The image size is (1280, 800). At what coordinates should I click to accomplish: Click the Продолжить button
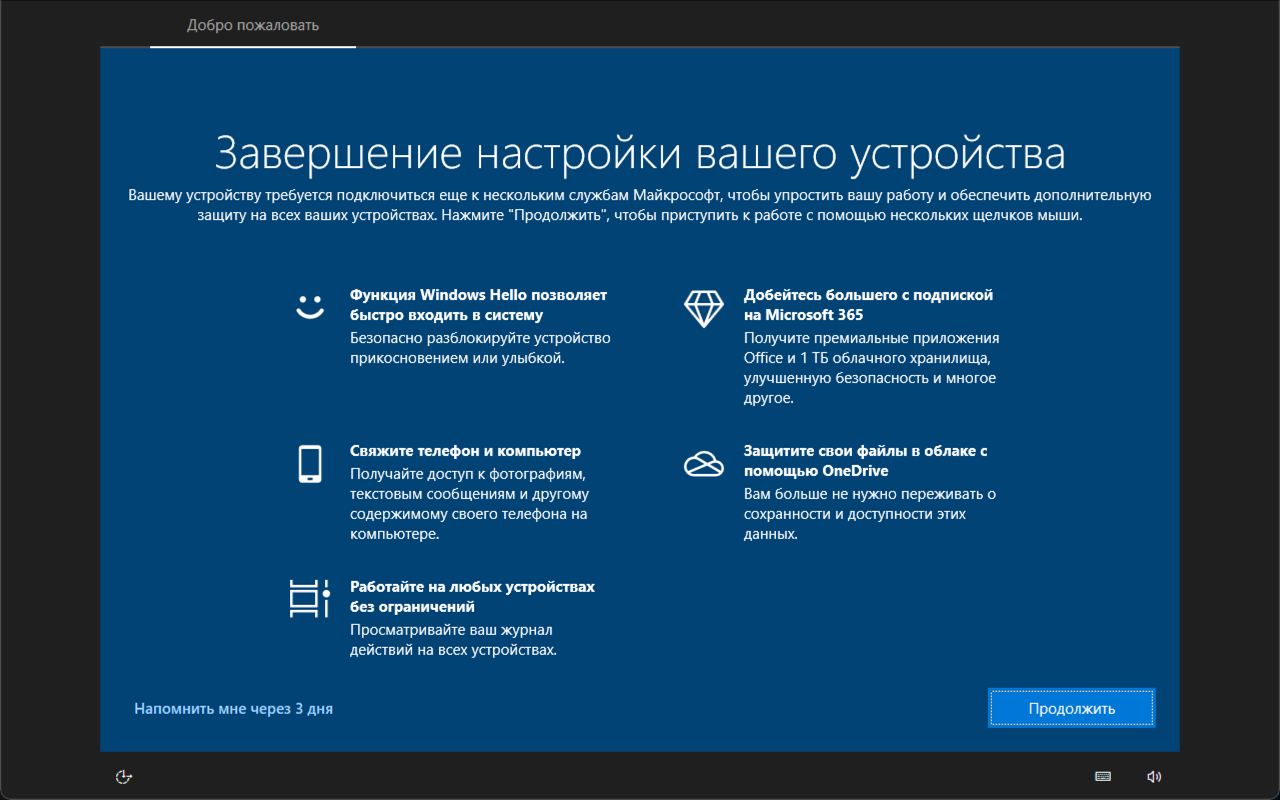click(x=1071, y=708)
